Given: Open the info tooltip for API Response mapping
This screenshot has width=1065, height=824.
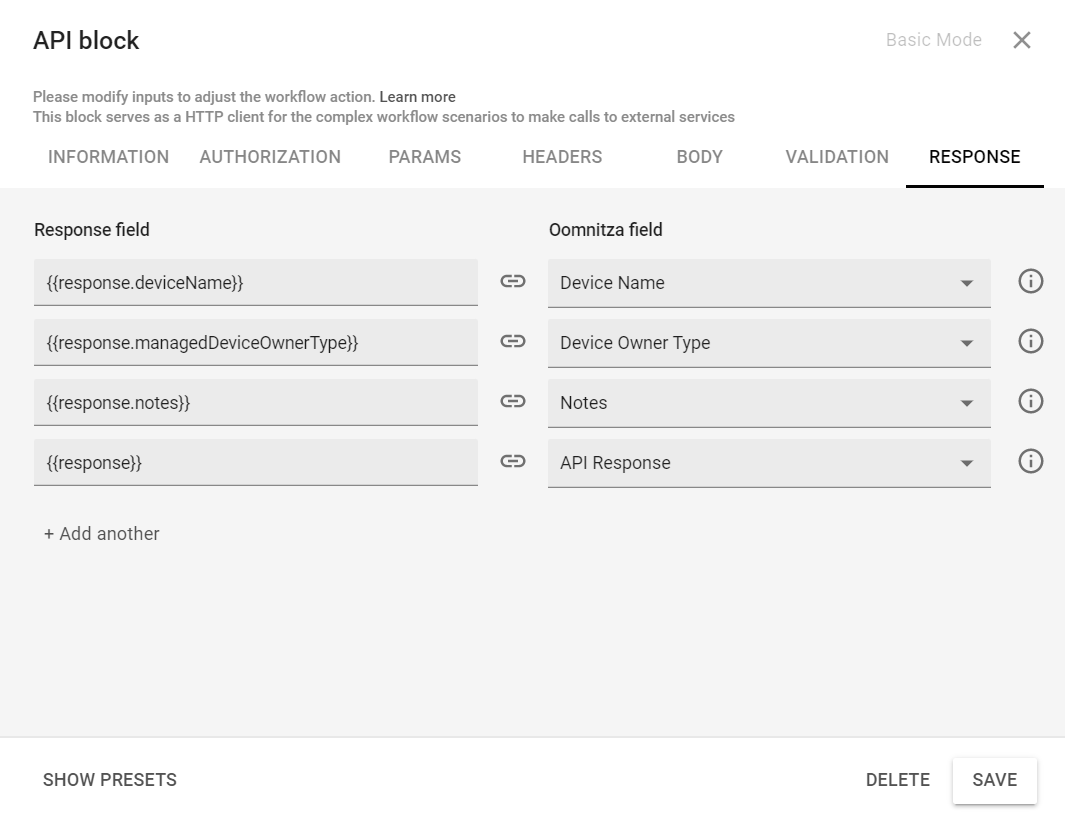Looking at the screenshot, I should [x=1030, y=461].
